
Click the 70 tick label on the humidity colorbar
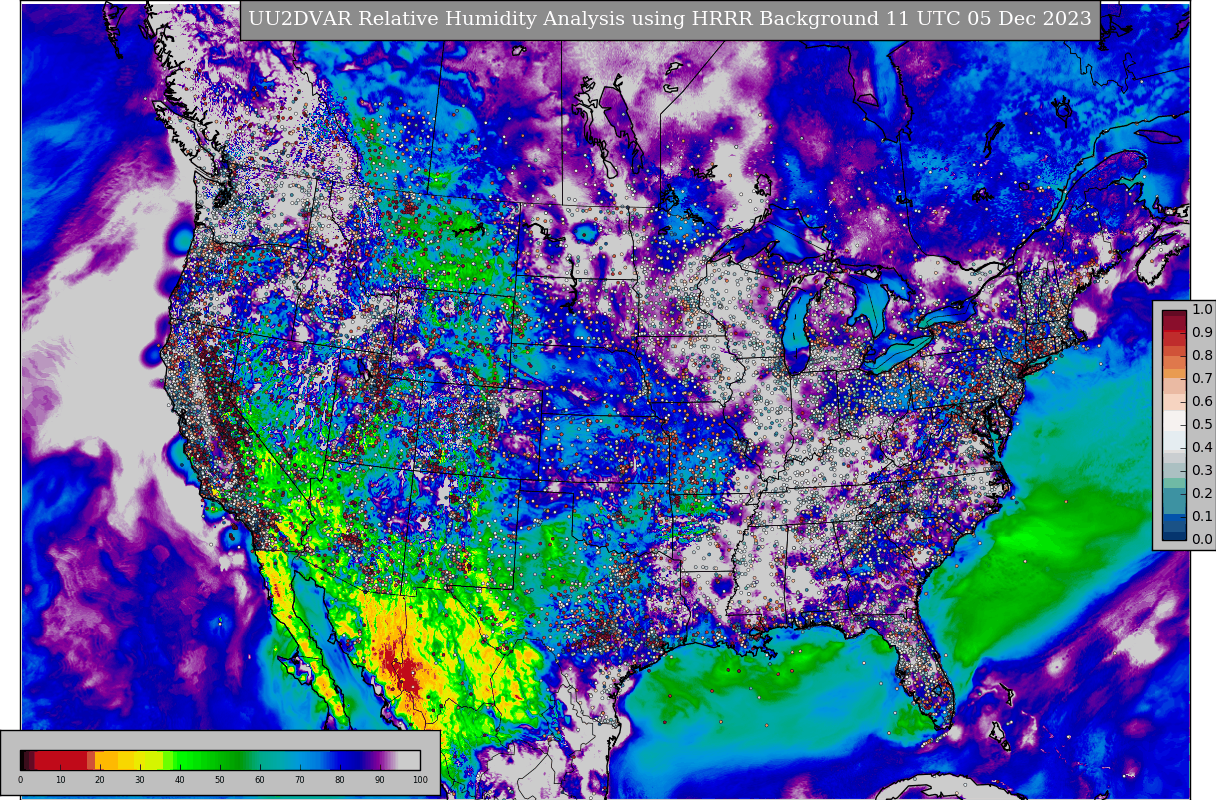coord(300,780)
